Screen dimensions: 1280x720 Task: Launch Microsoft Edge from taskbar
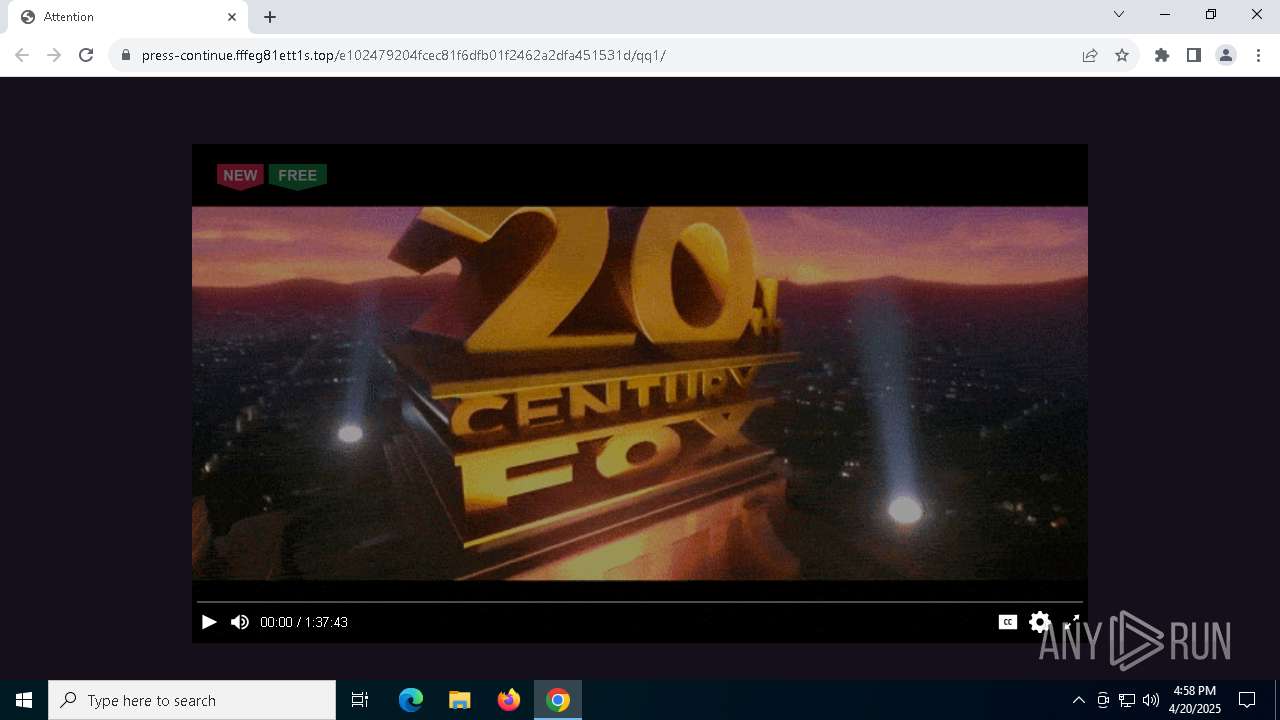[x=411, y=700]
